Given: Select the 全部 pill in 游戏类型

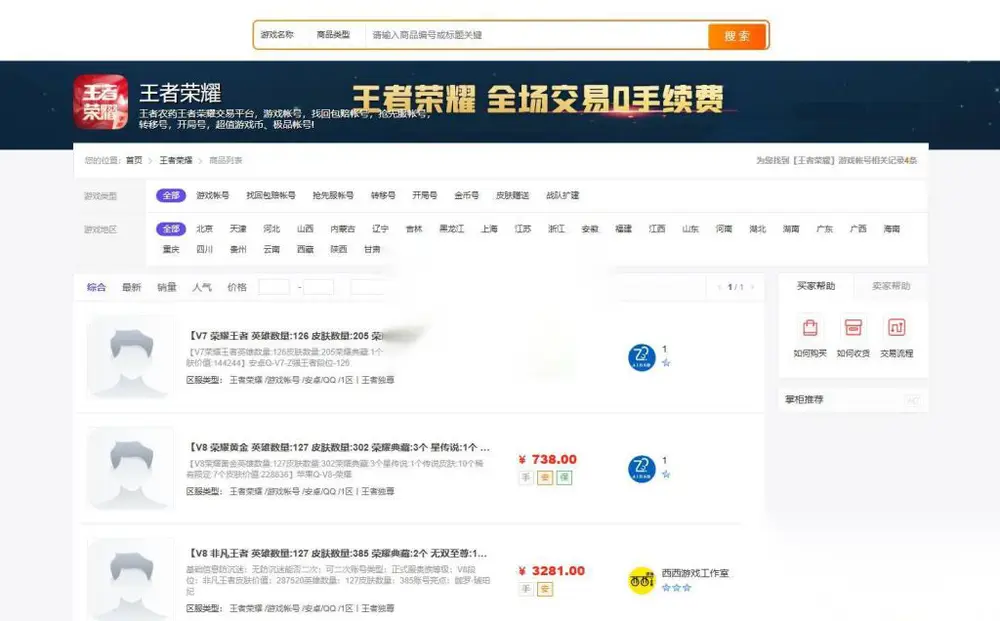Looking at the screenshot, I should coord(171,195).
